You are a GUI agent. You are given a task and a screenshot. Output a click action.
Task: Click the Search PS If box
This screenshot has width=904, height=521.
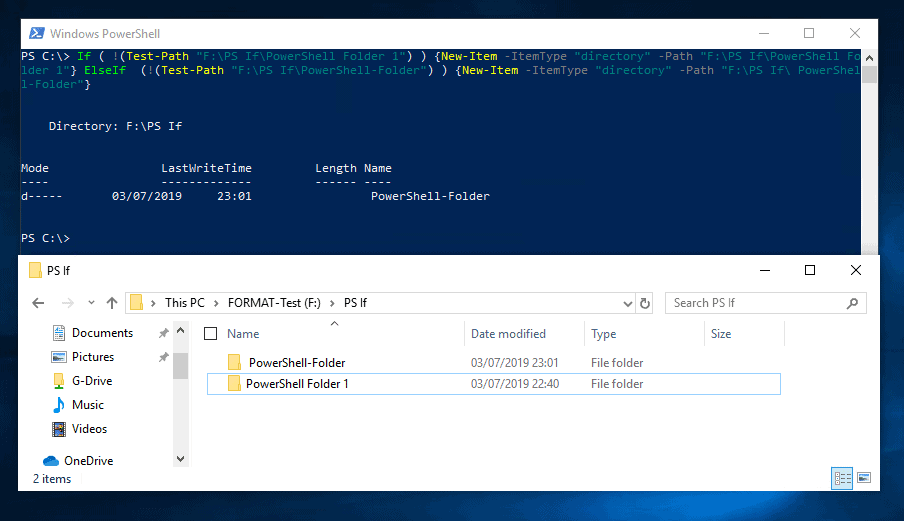pos(766,303)
